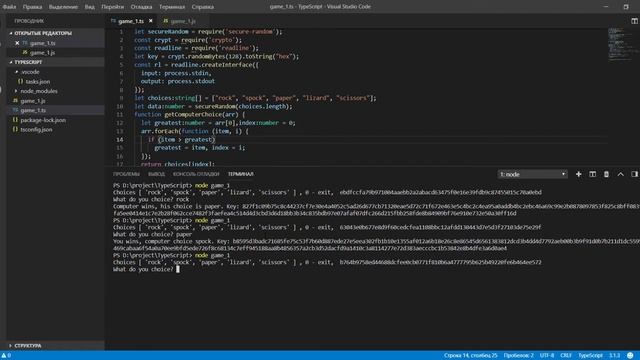Move panel position icon

(x=634, y=174)
